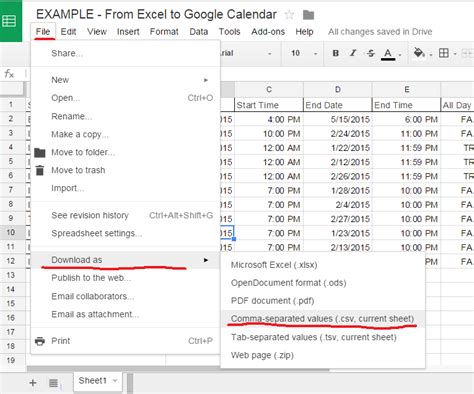Open the Insert menu
This screenshot has height=394, width=474.
coord(128,32)
